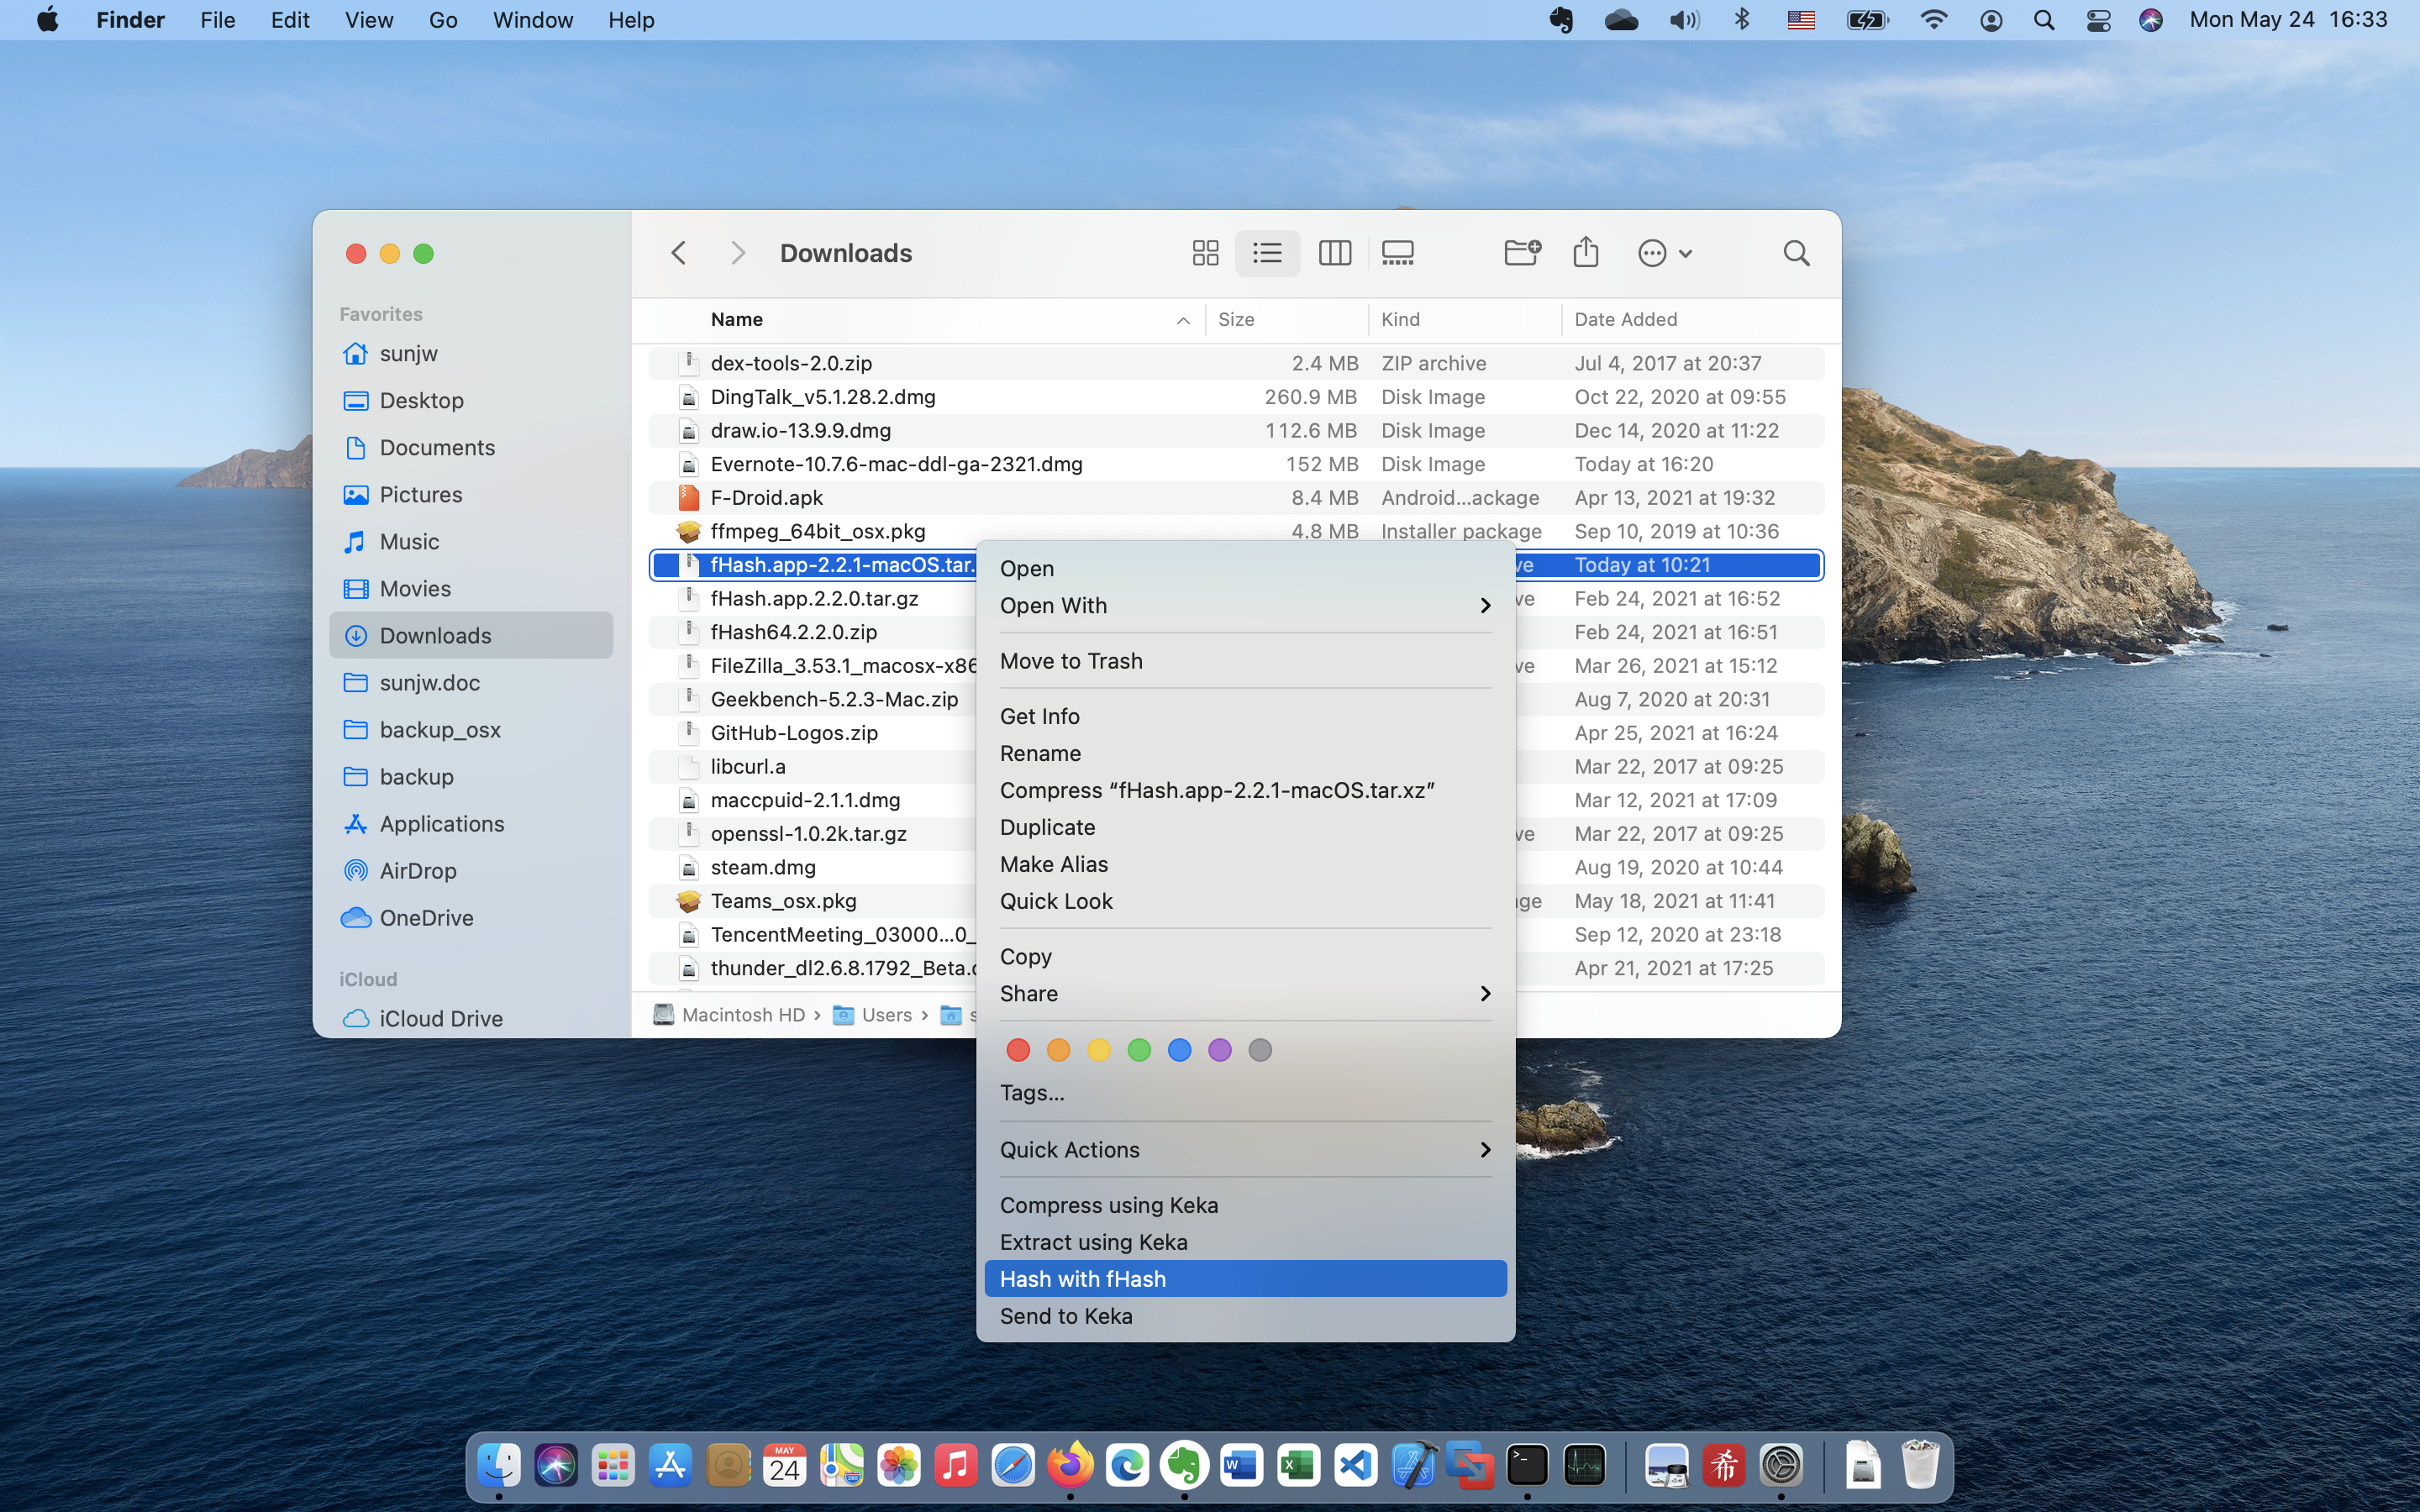Open Spotlight search from the menu bar
Viewport: 2420px width, 1512px height.
2044,19
